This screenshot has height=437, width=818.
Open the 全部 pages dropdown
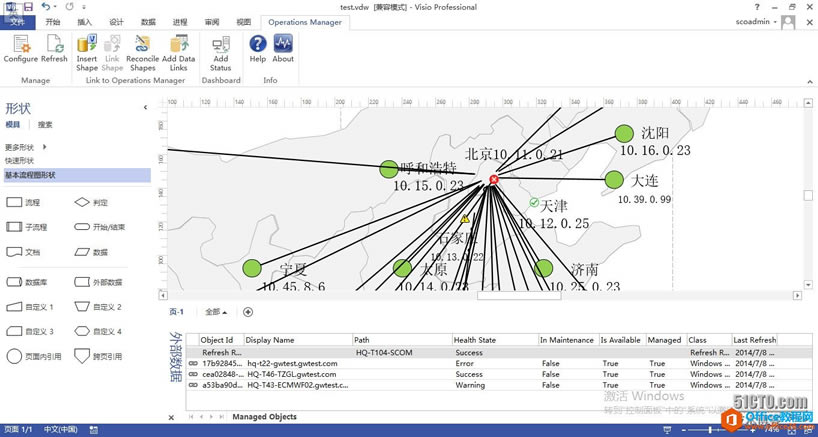(x=215, y=312)
